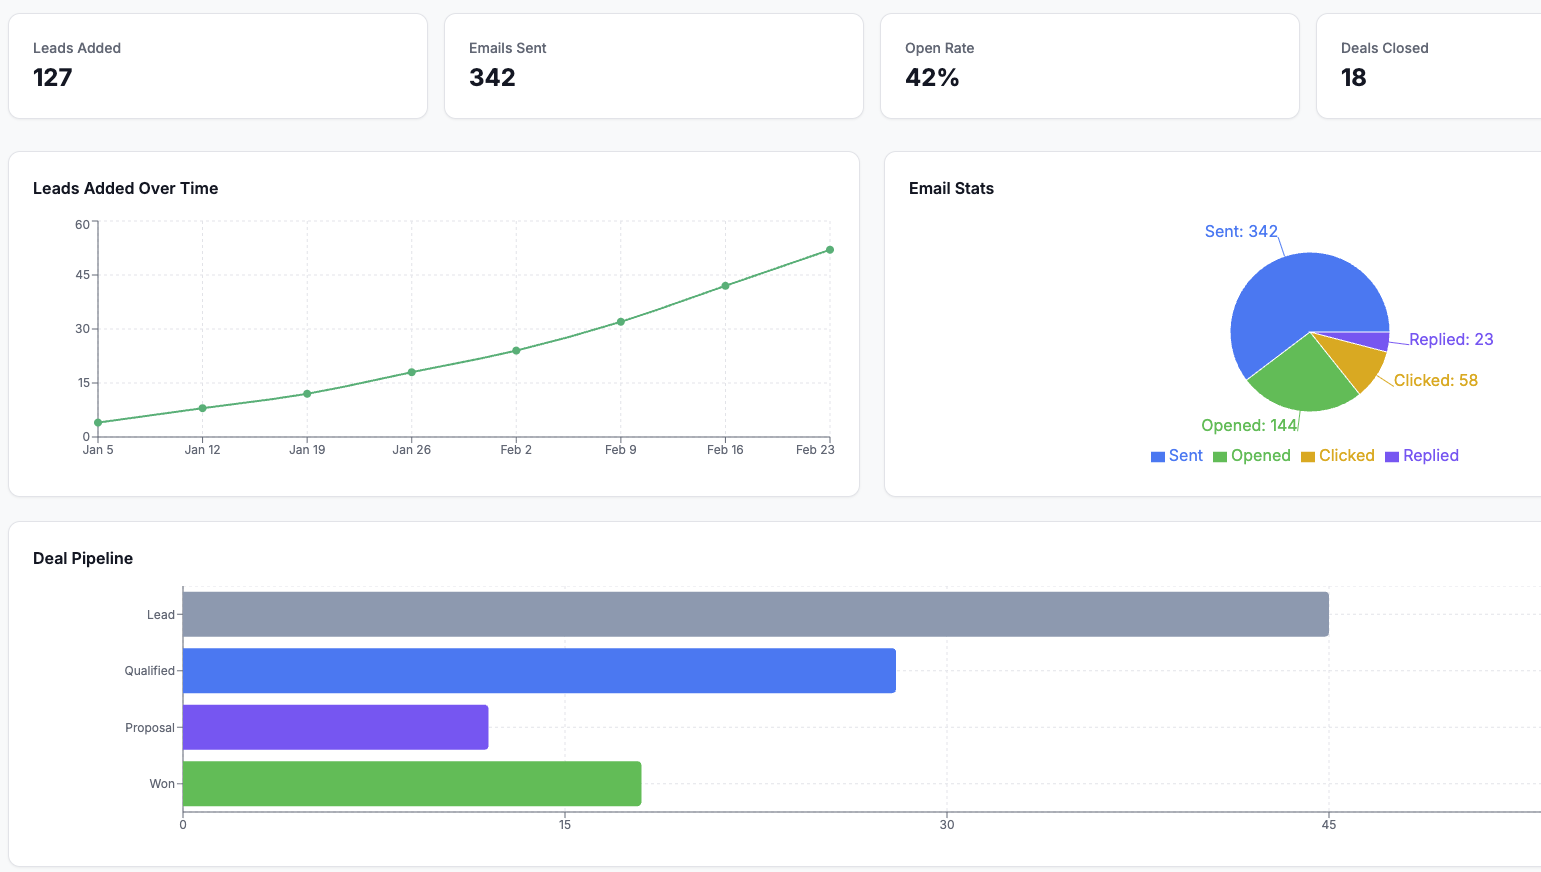Image resolution: width=1541 pixels, height=872 pixels.
Task: Click the green Opened pie slice
Action: pyautogui.click(x=1300, y=380)
